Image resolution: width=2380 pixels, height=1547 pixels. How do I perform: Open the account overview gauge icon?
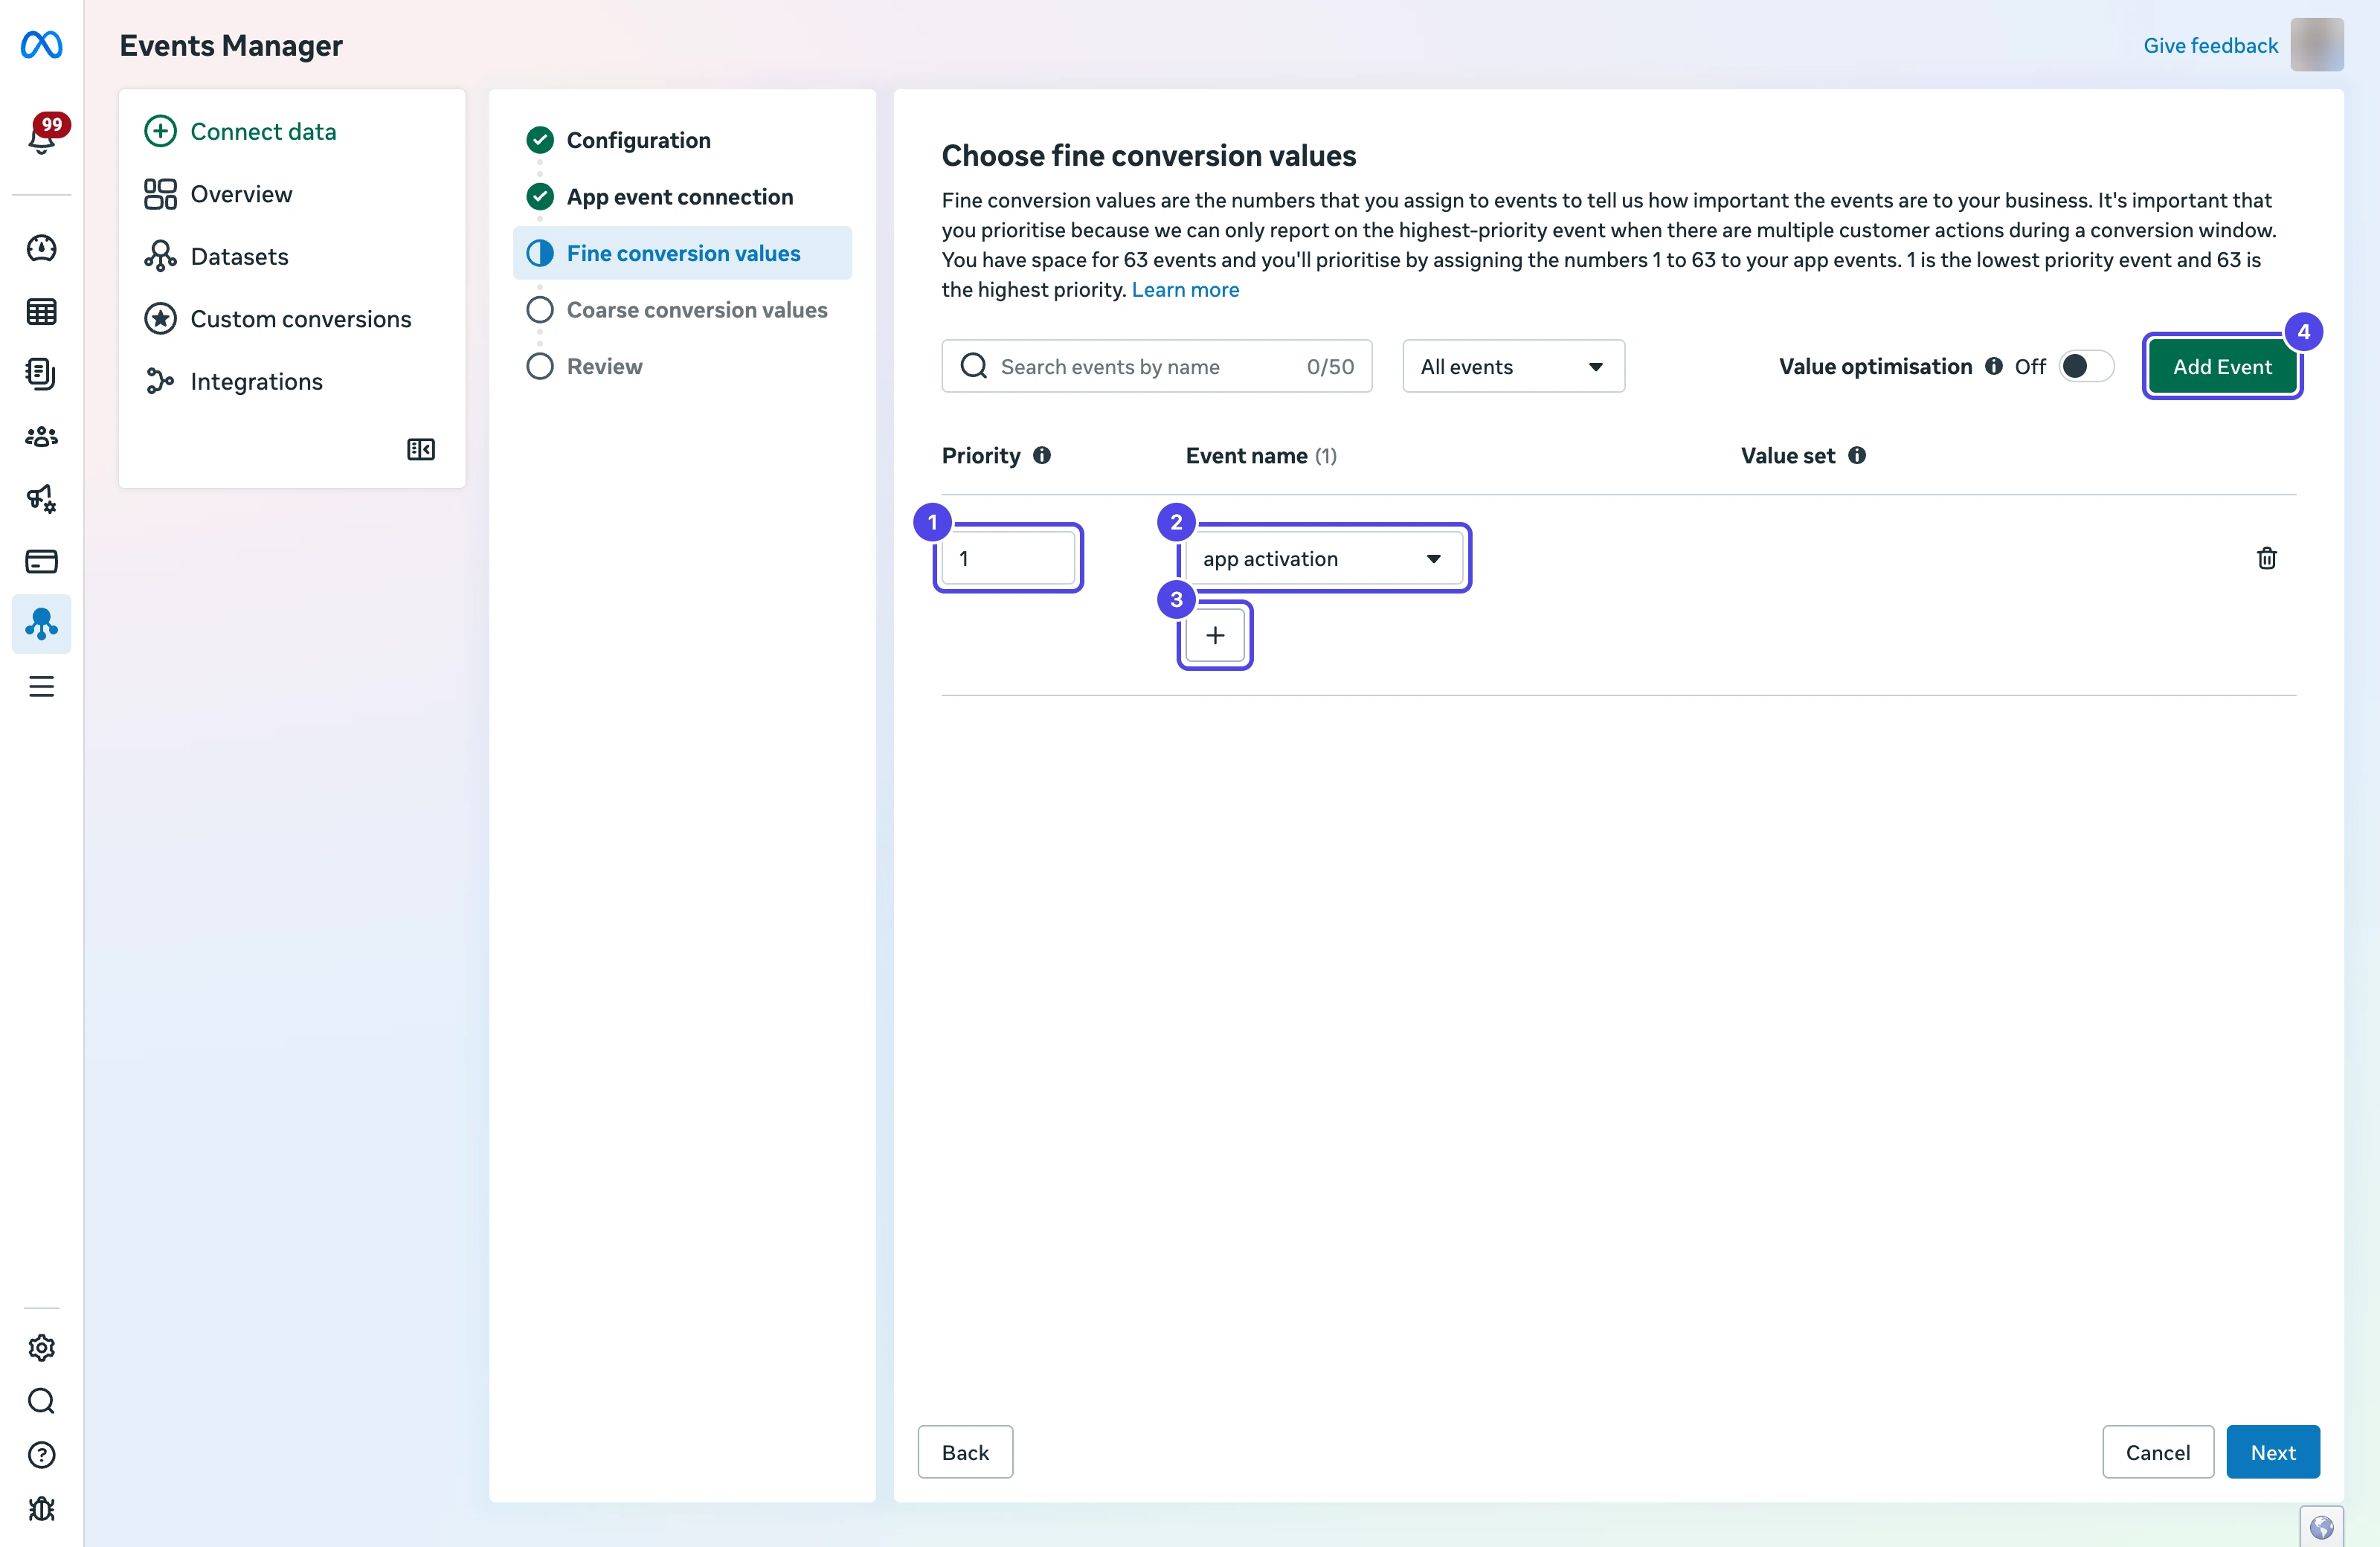pos(41,248)
